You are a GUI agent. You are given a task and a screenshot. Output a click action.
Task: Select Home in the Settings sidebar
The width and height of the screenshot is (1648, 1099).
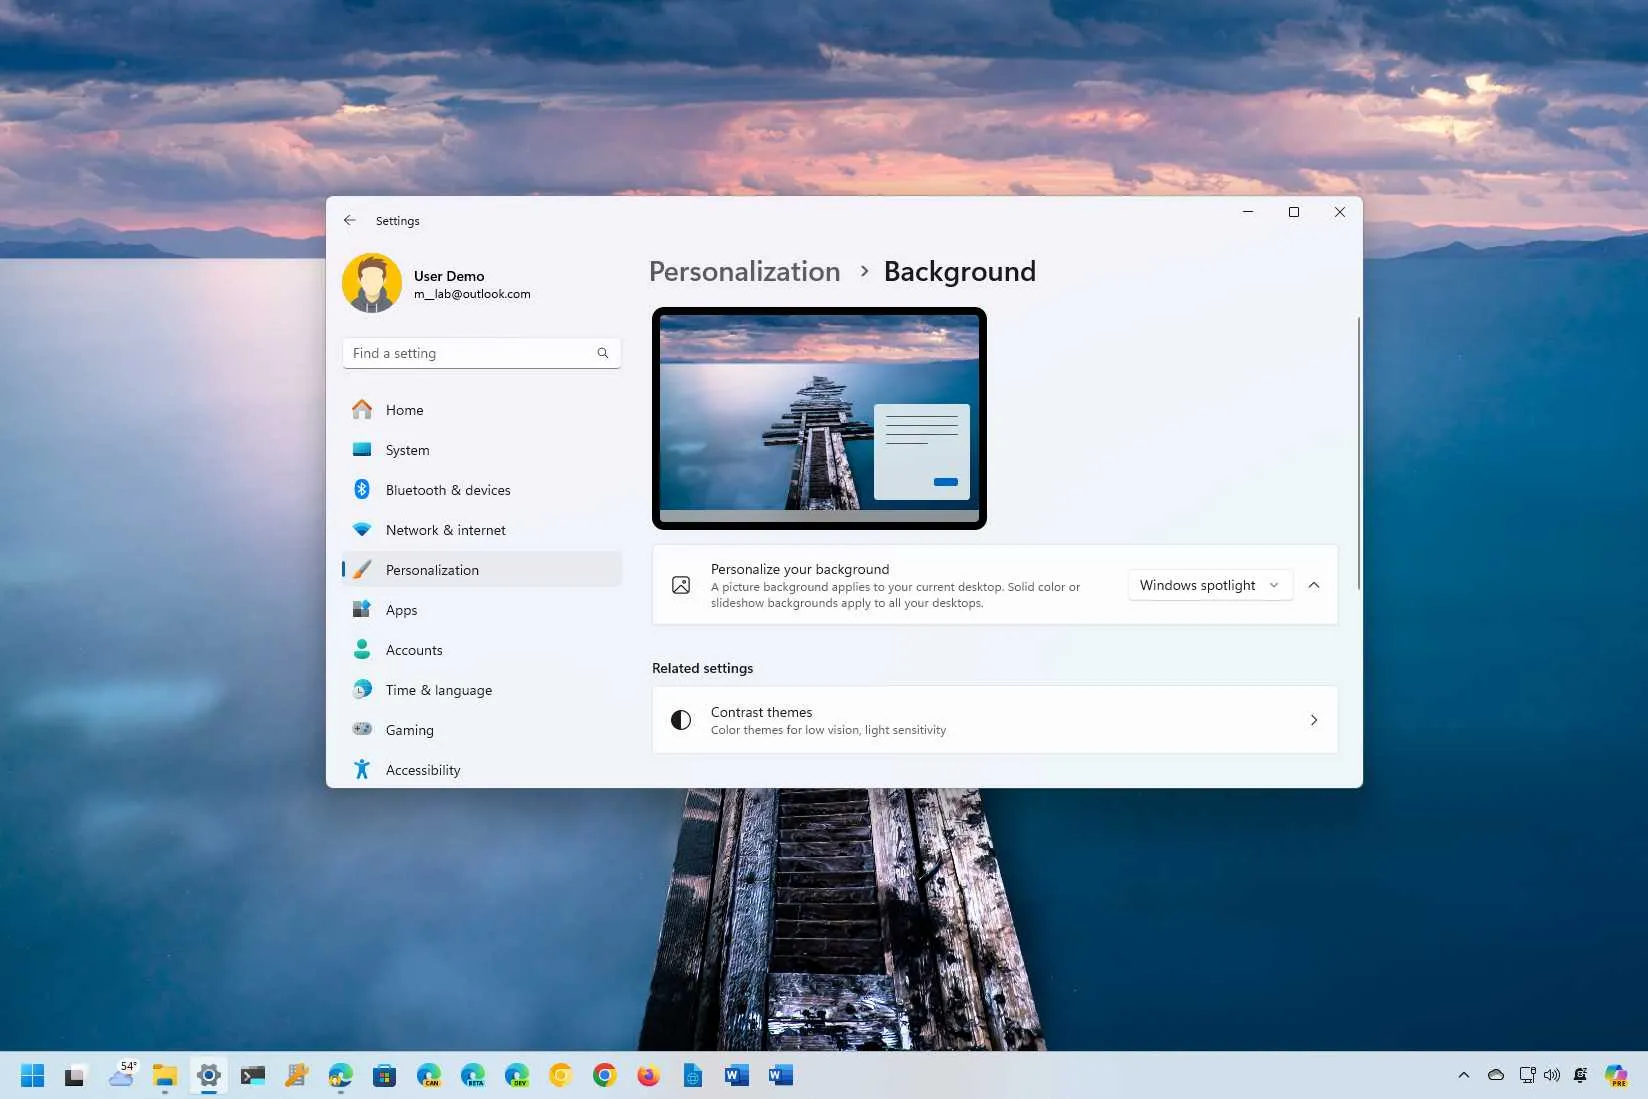404,410
